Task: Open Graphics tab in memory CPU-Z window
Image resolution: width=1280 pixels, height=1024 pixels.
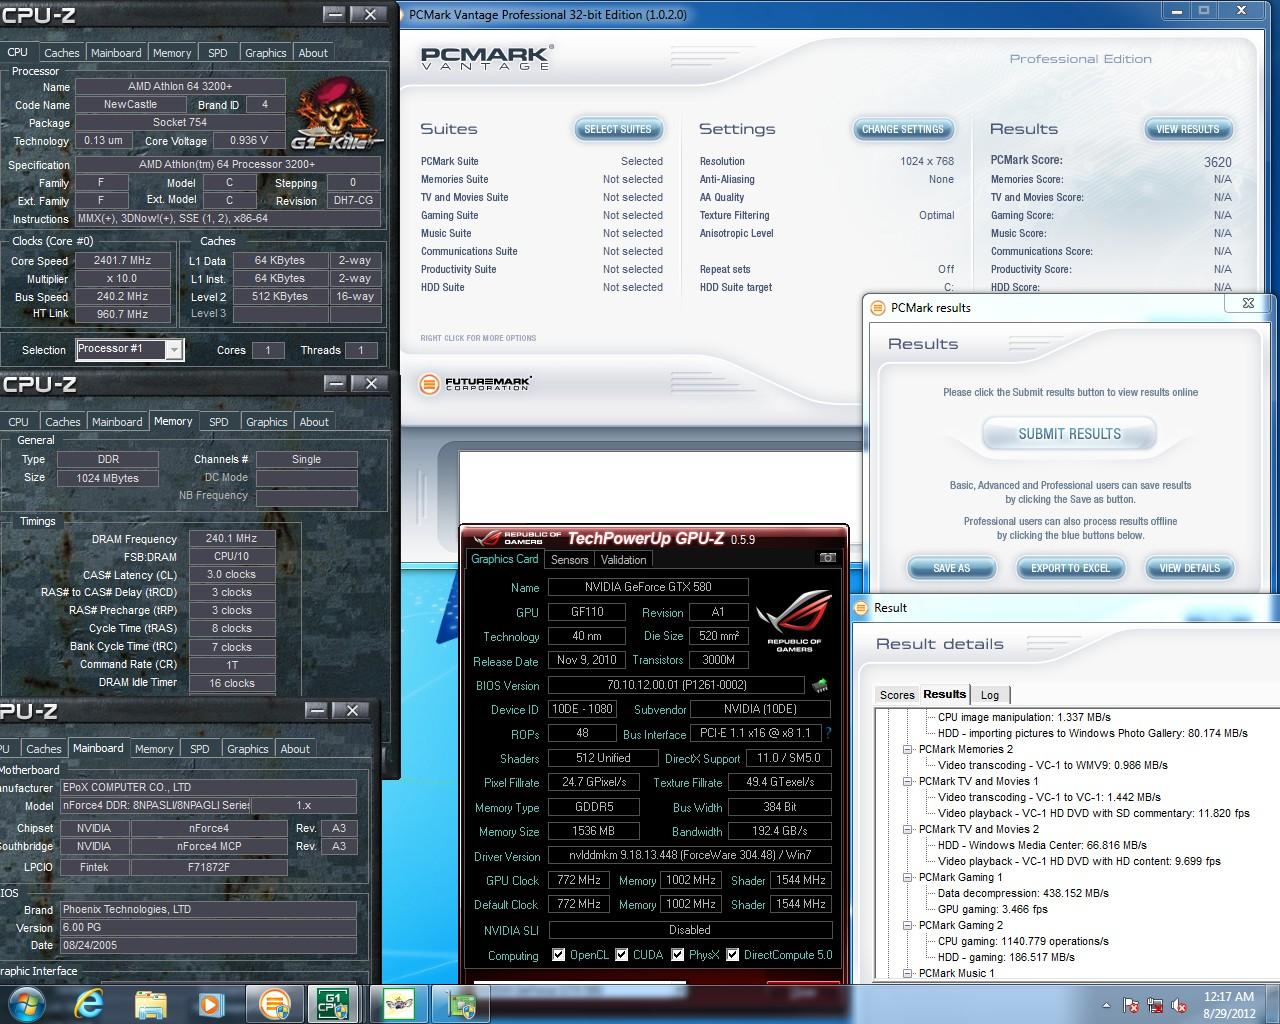Action: pos(266,422)
